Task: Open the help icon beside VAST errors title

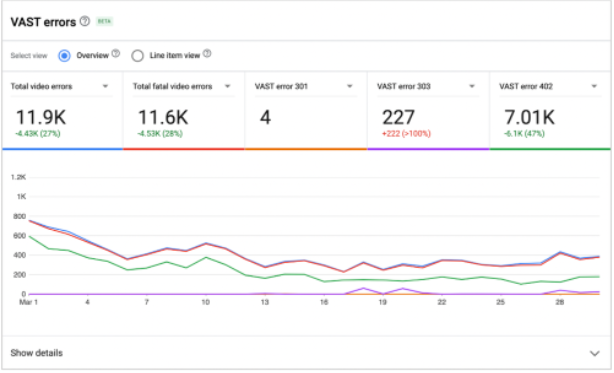Action: coord(85,21)
